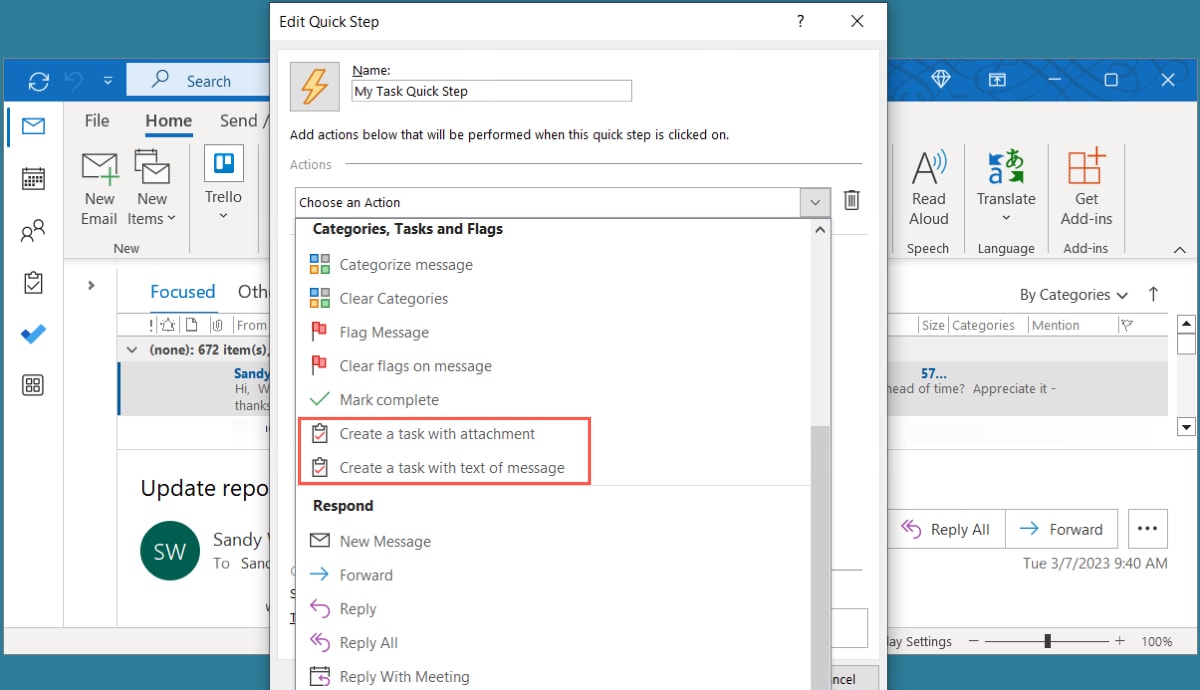Select Create a task with attachment action
The height and width of the screenshot is (690, 1200).
pos(437,433)
